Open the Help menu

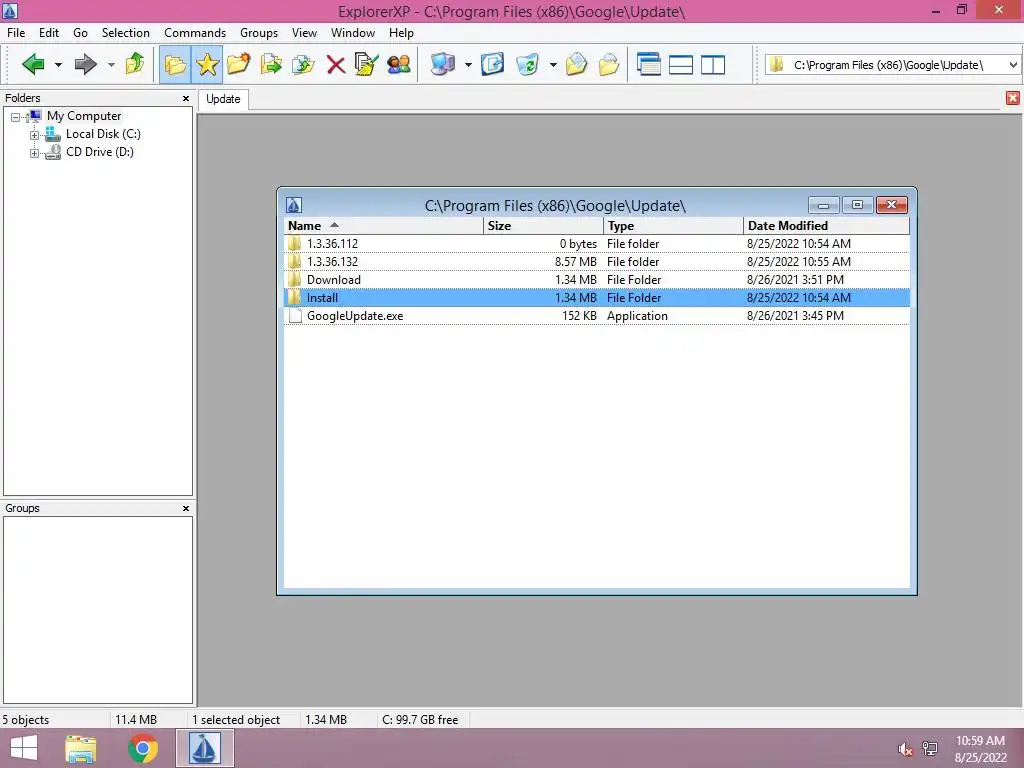click(x=401, y=33)
